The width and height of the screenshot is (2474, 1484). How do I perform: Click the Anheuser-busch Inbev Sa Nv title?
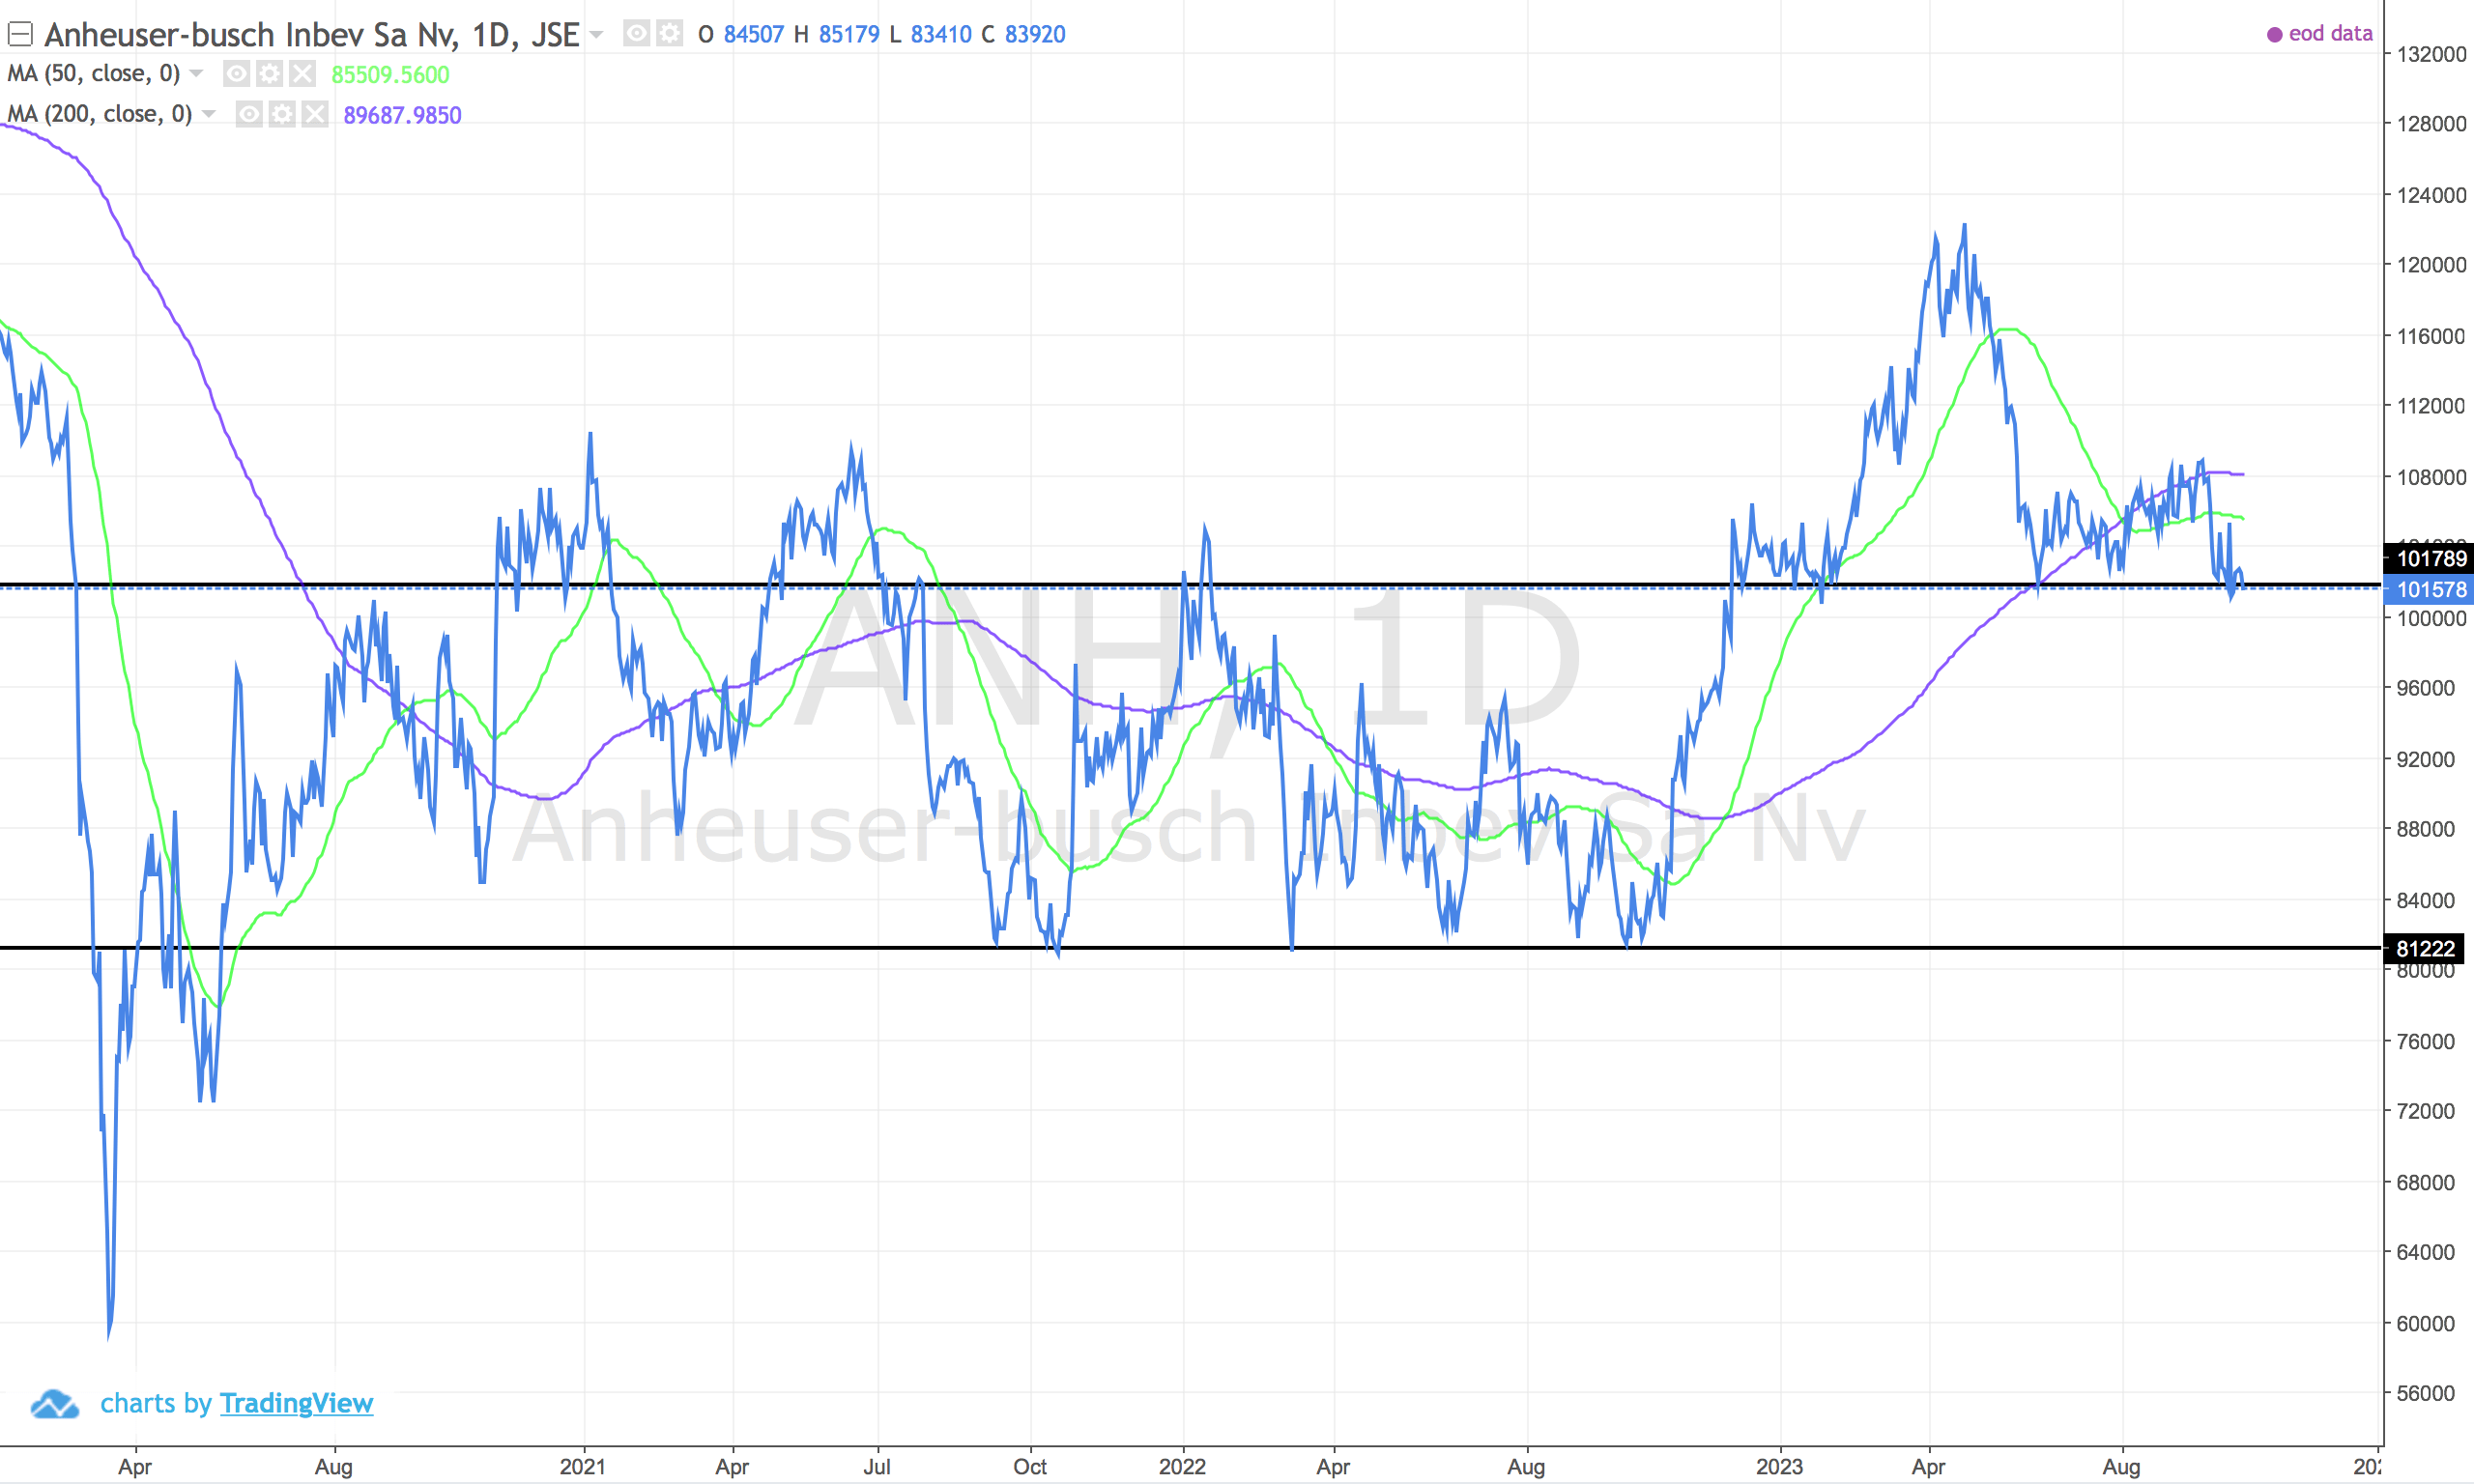312,35
